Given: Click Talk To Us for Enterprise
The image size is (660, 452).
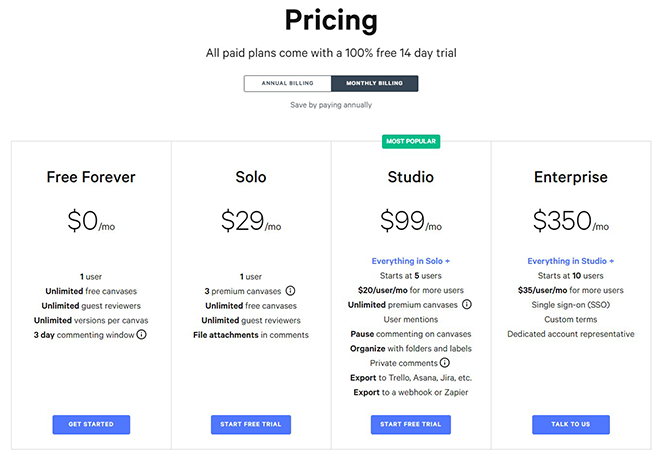Looking at the screenshot, I should click(571, 424).
